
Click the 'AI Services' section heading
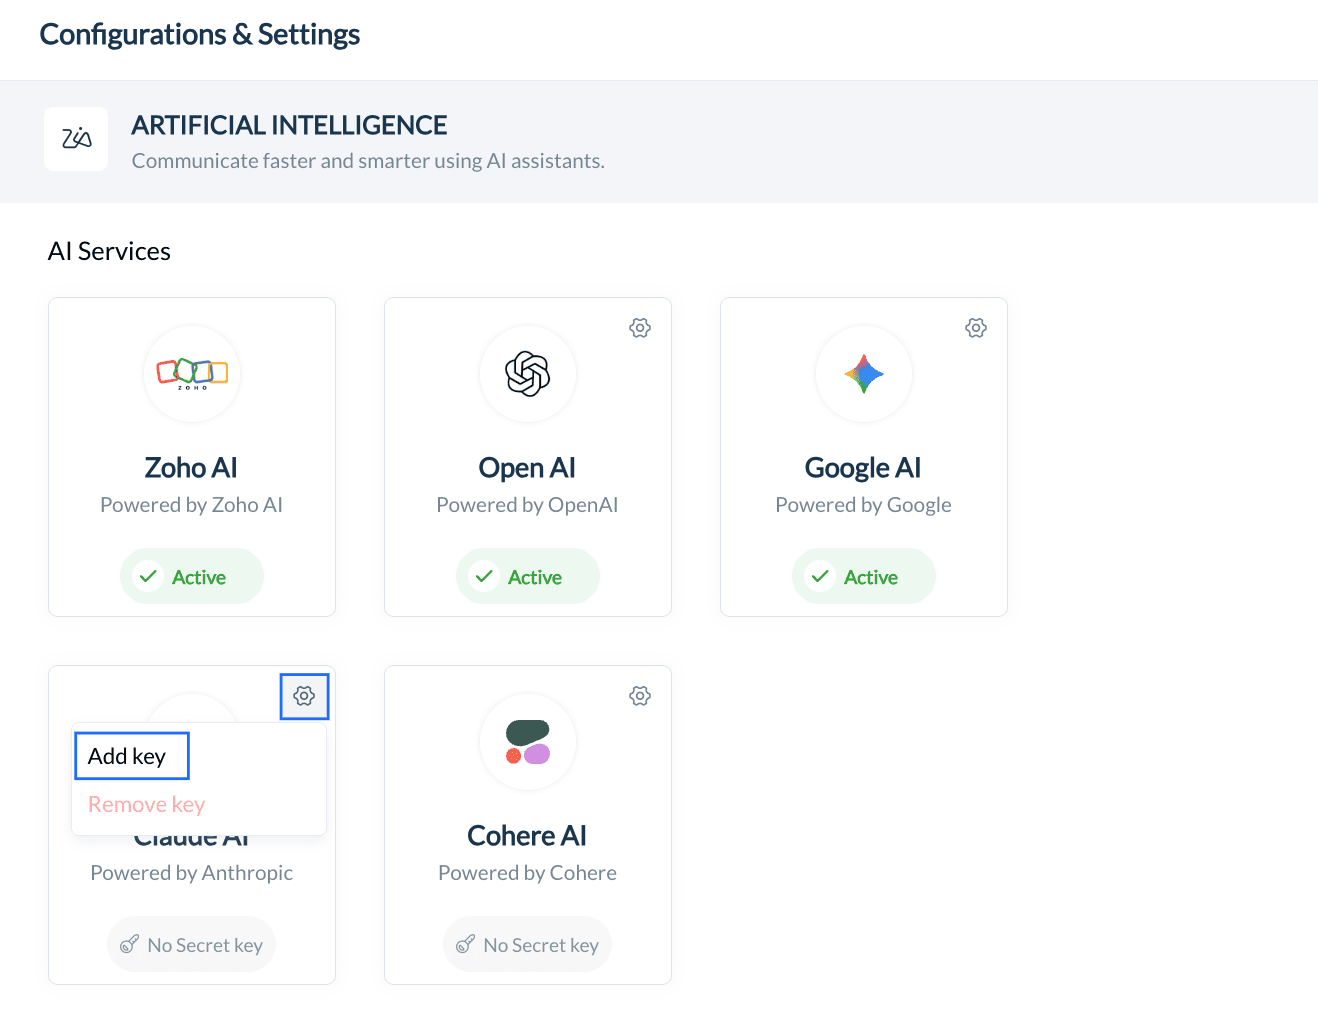pyautogui.click(x=109, y=251)
